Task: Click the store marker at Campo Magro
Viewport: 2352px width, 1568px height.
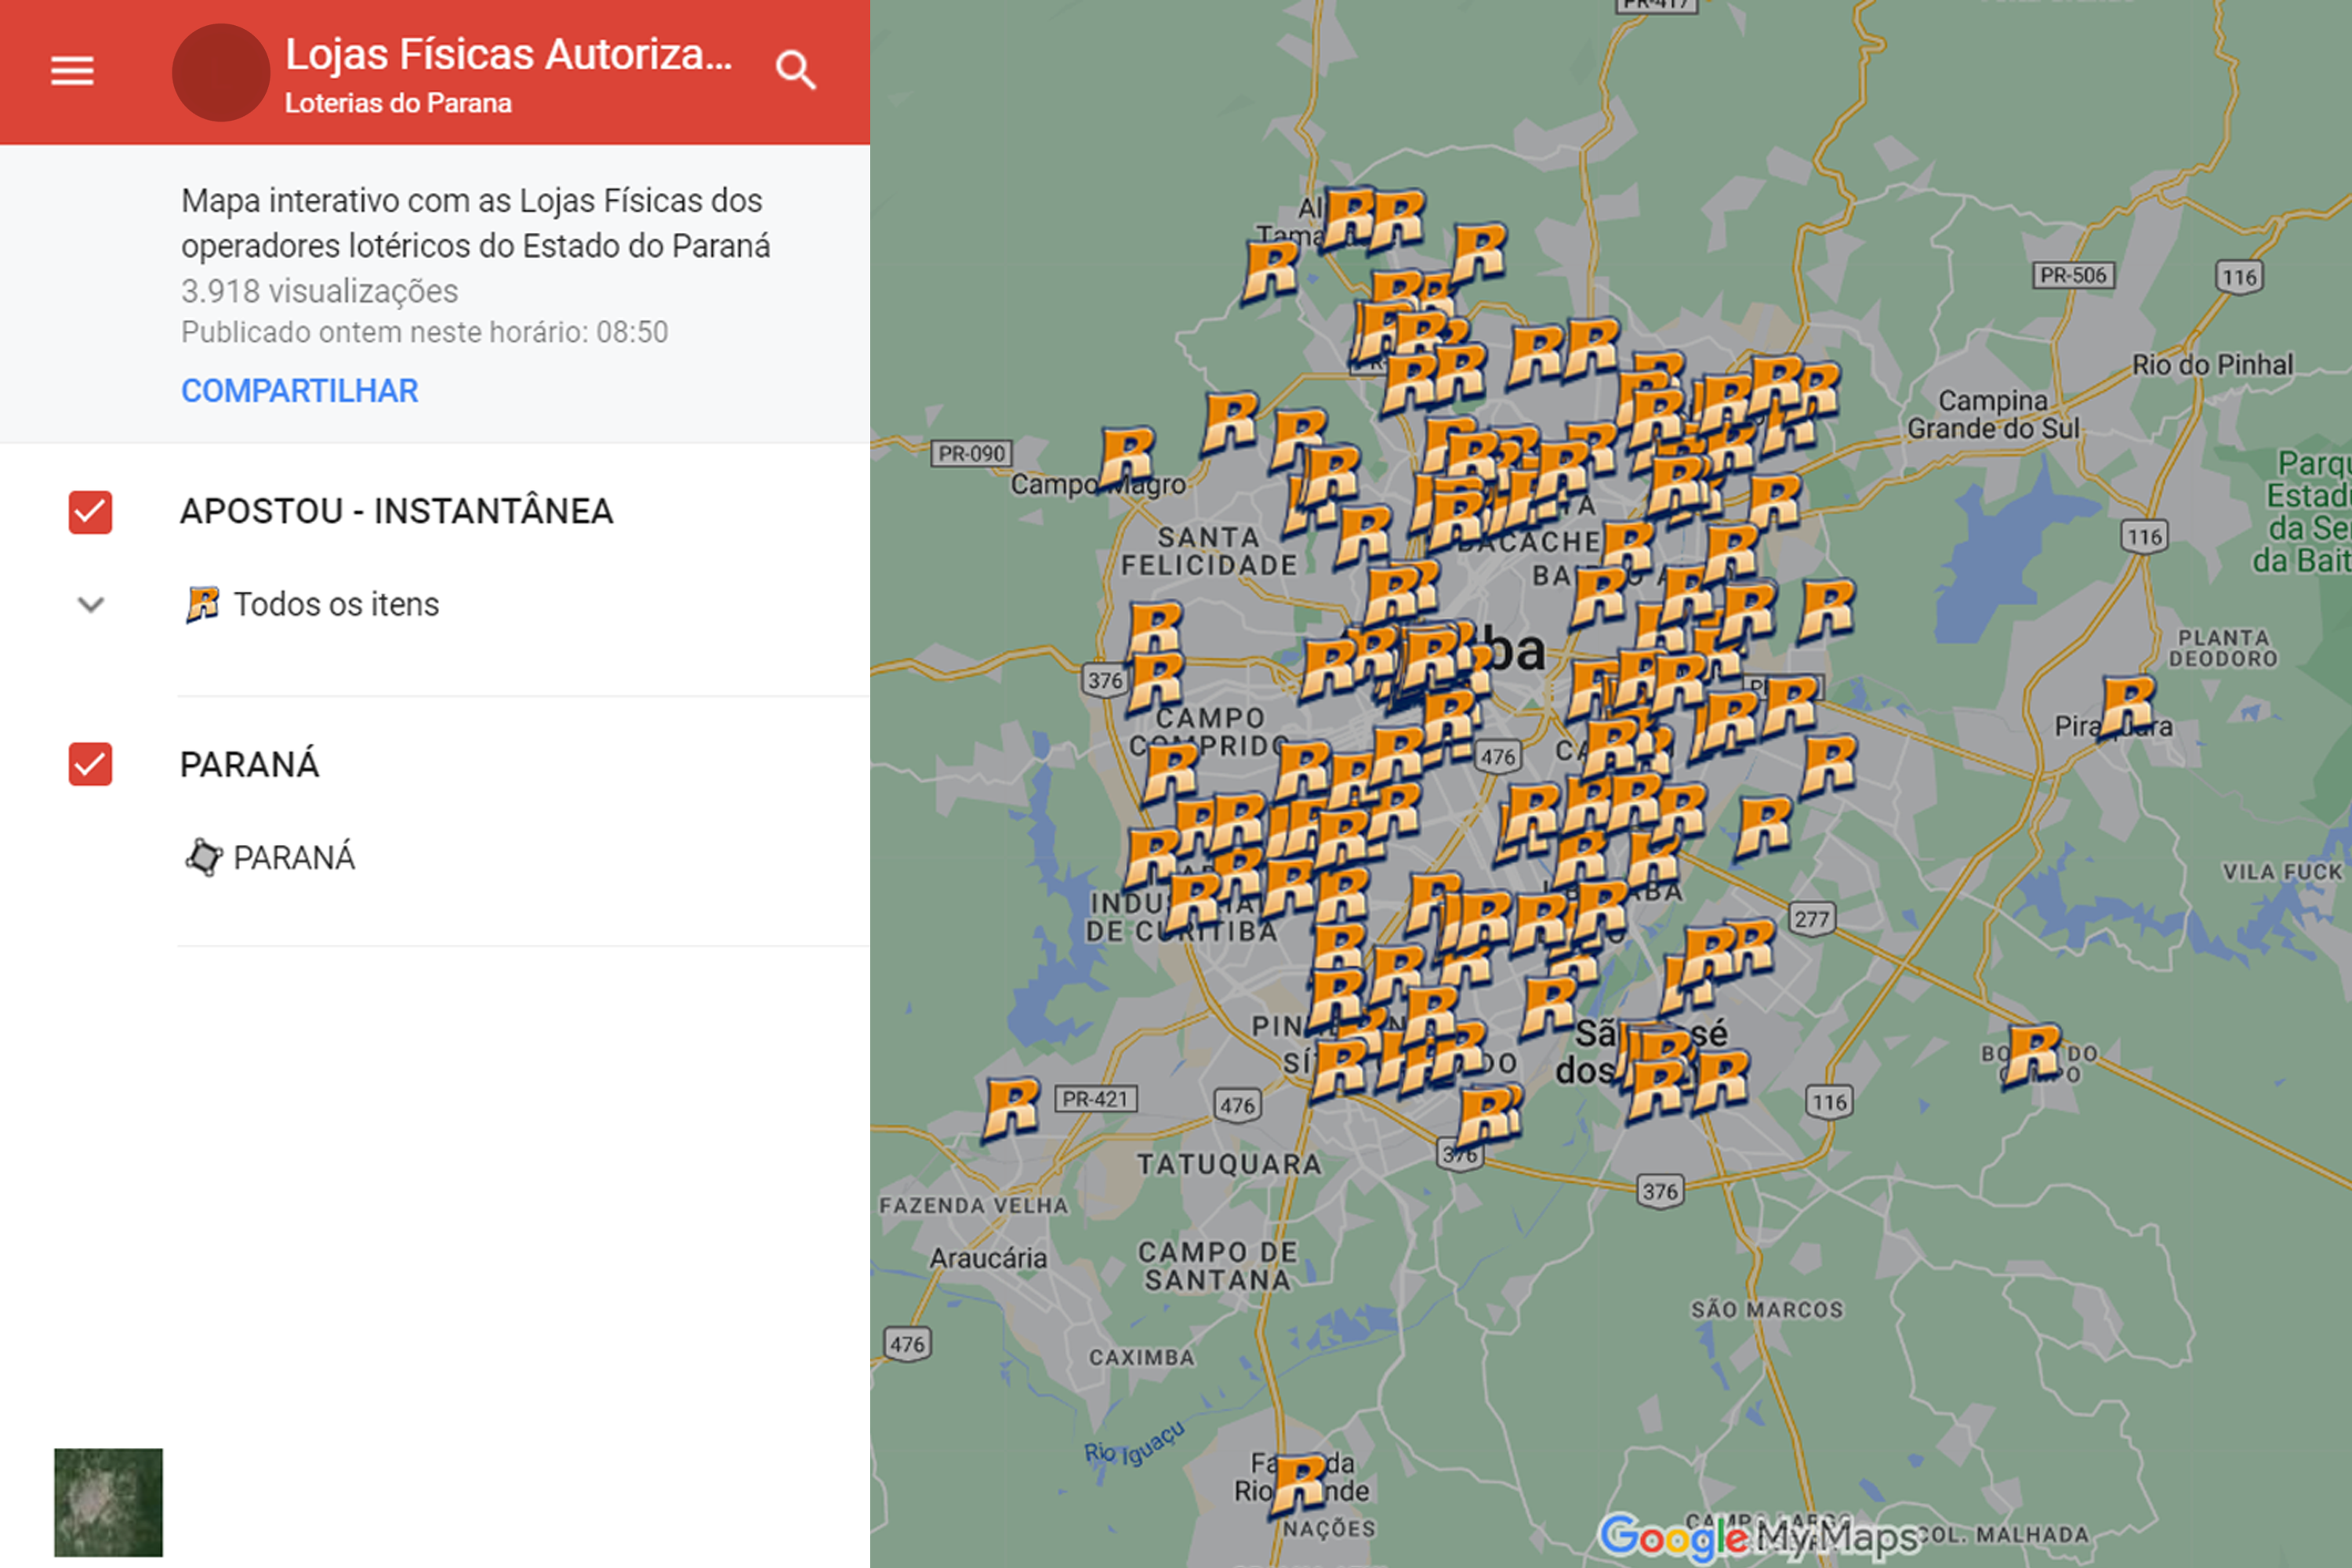Action: point(1127,458)
